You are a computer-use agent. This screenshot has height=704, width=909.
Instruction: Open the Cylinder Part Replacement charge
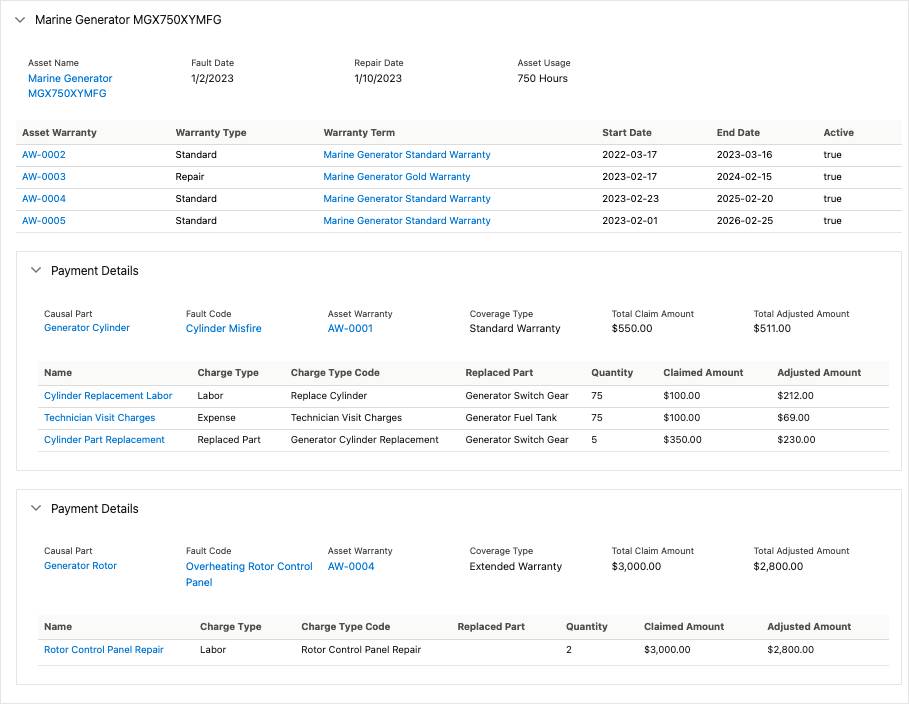coord(104,439)
